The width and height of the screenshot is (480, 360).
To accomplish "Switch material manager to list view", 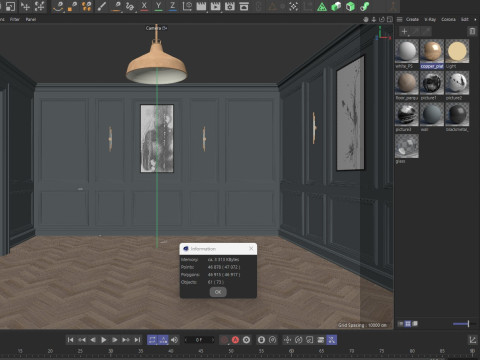I will 401,324.
